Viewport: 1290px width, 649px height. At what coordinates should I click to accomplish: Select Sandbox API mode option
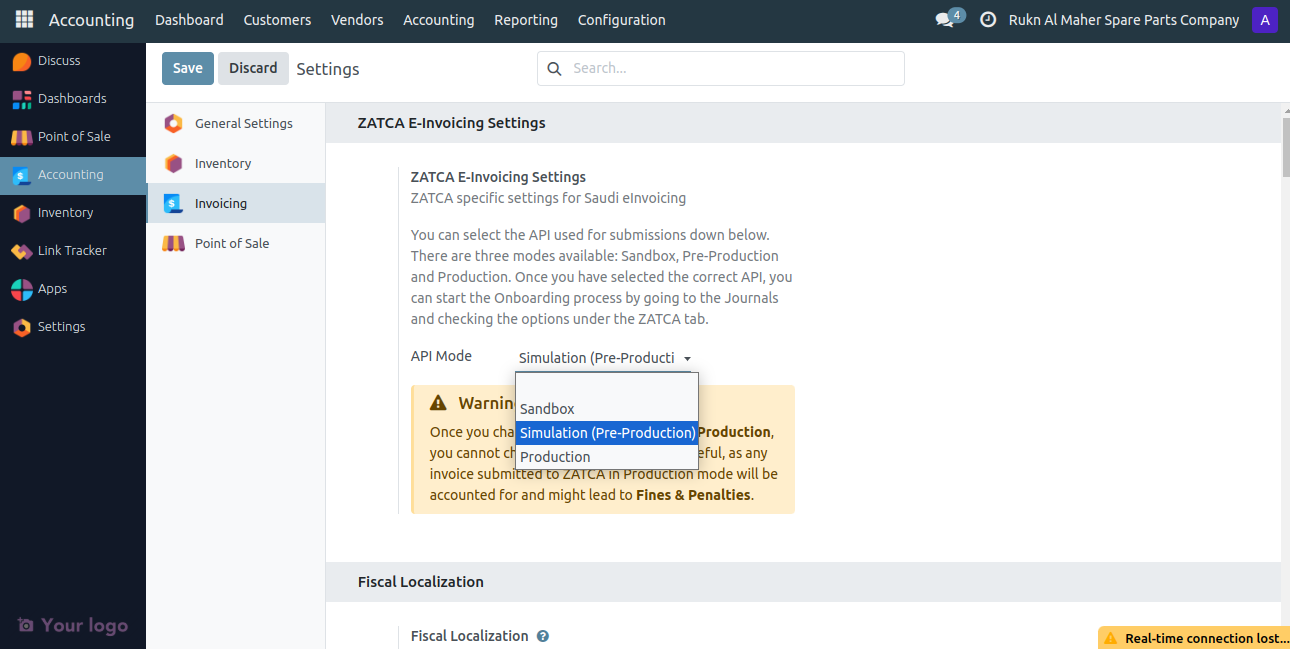coord(546,408)
